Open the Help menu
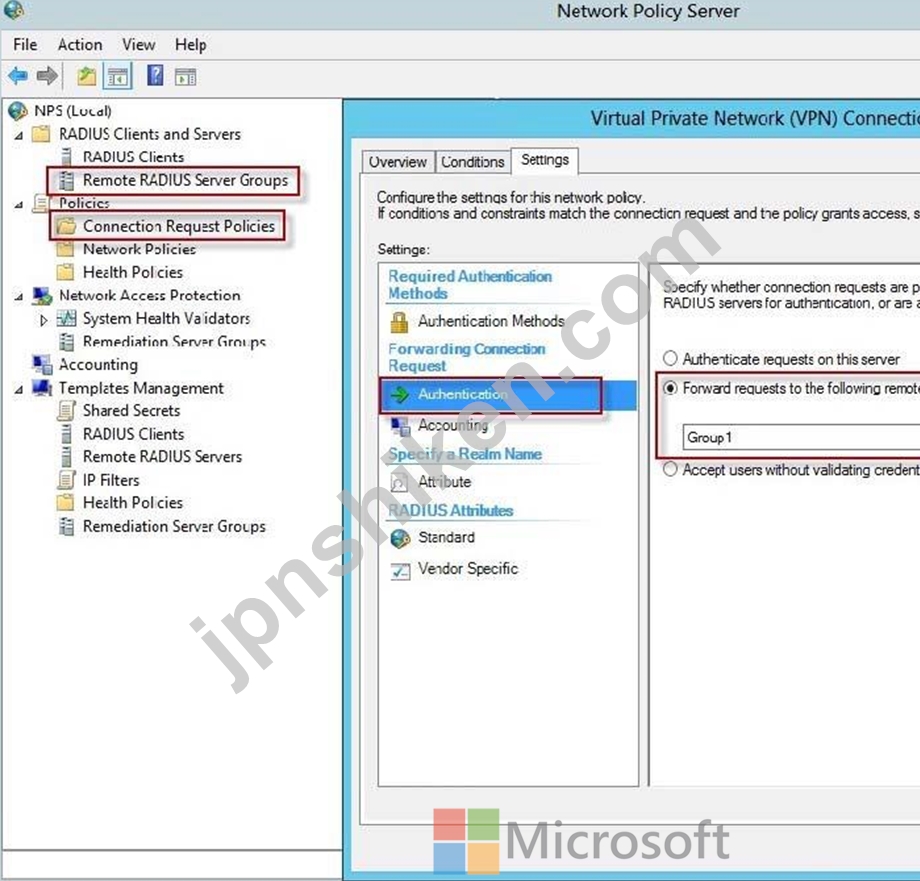The image size is (920, 881). tap(191, 45)
